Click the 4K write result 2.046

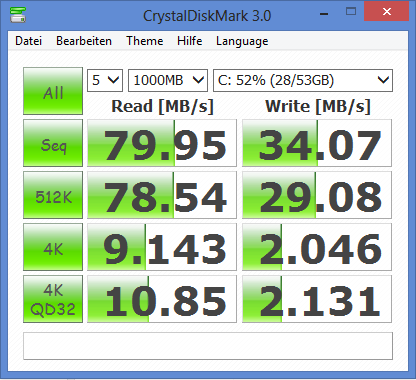coord(317,247)
